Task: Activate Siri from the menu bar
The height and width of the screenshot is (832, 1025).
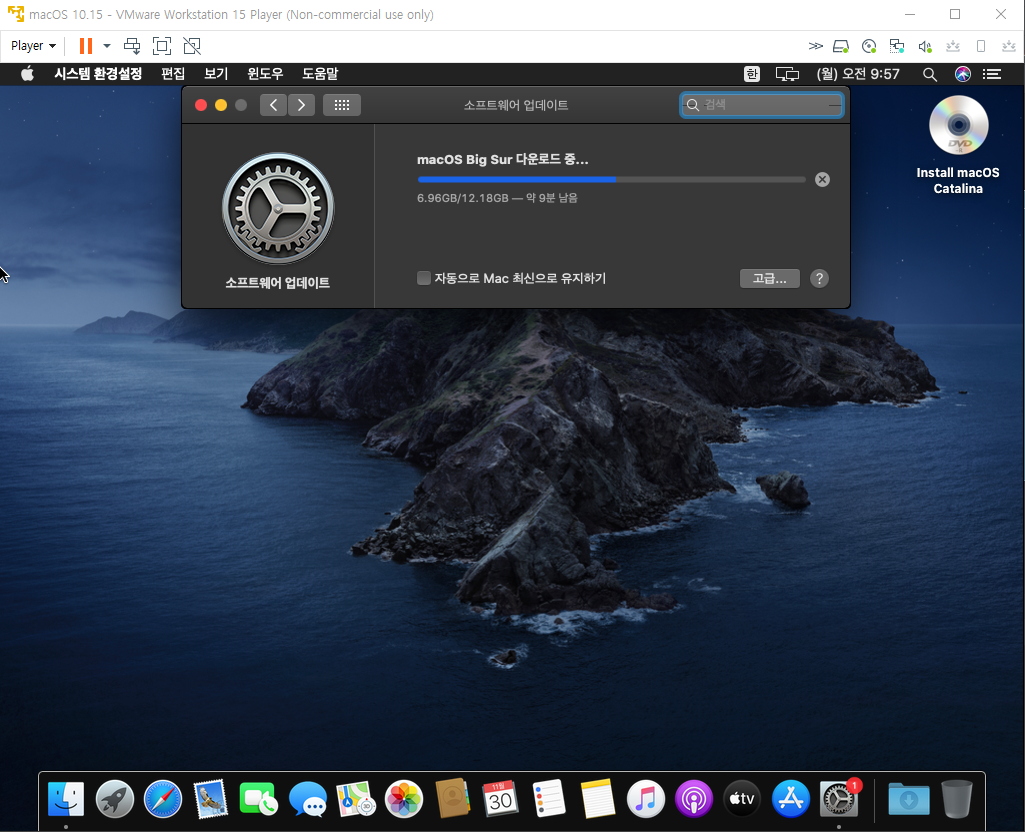Action: 962,74
